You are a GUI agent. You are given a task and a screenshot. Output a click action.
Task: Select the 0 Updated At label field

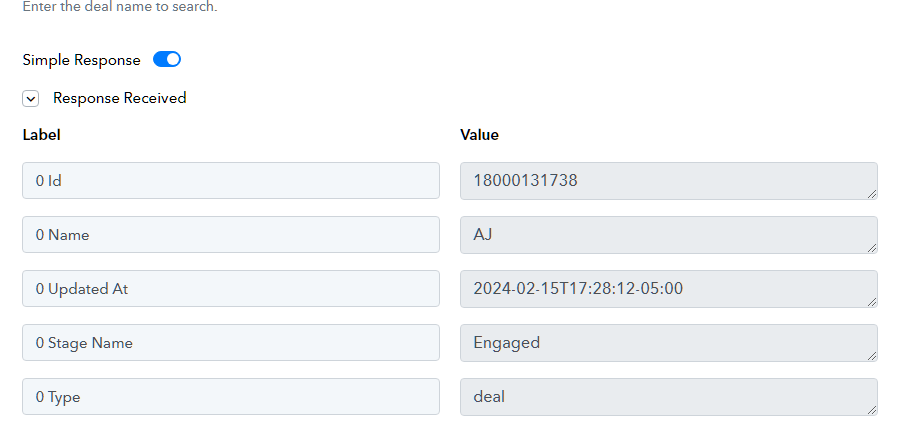231,288
